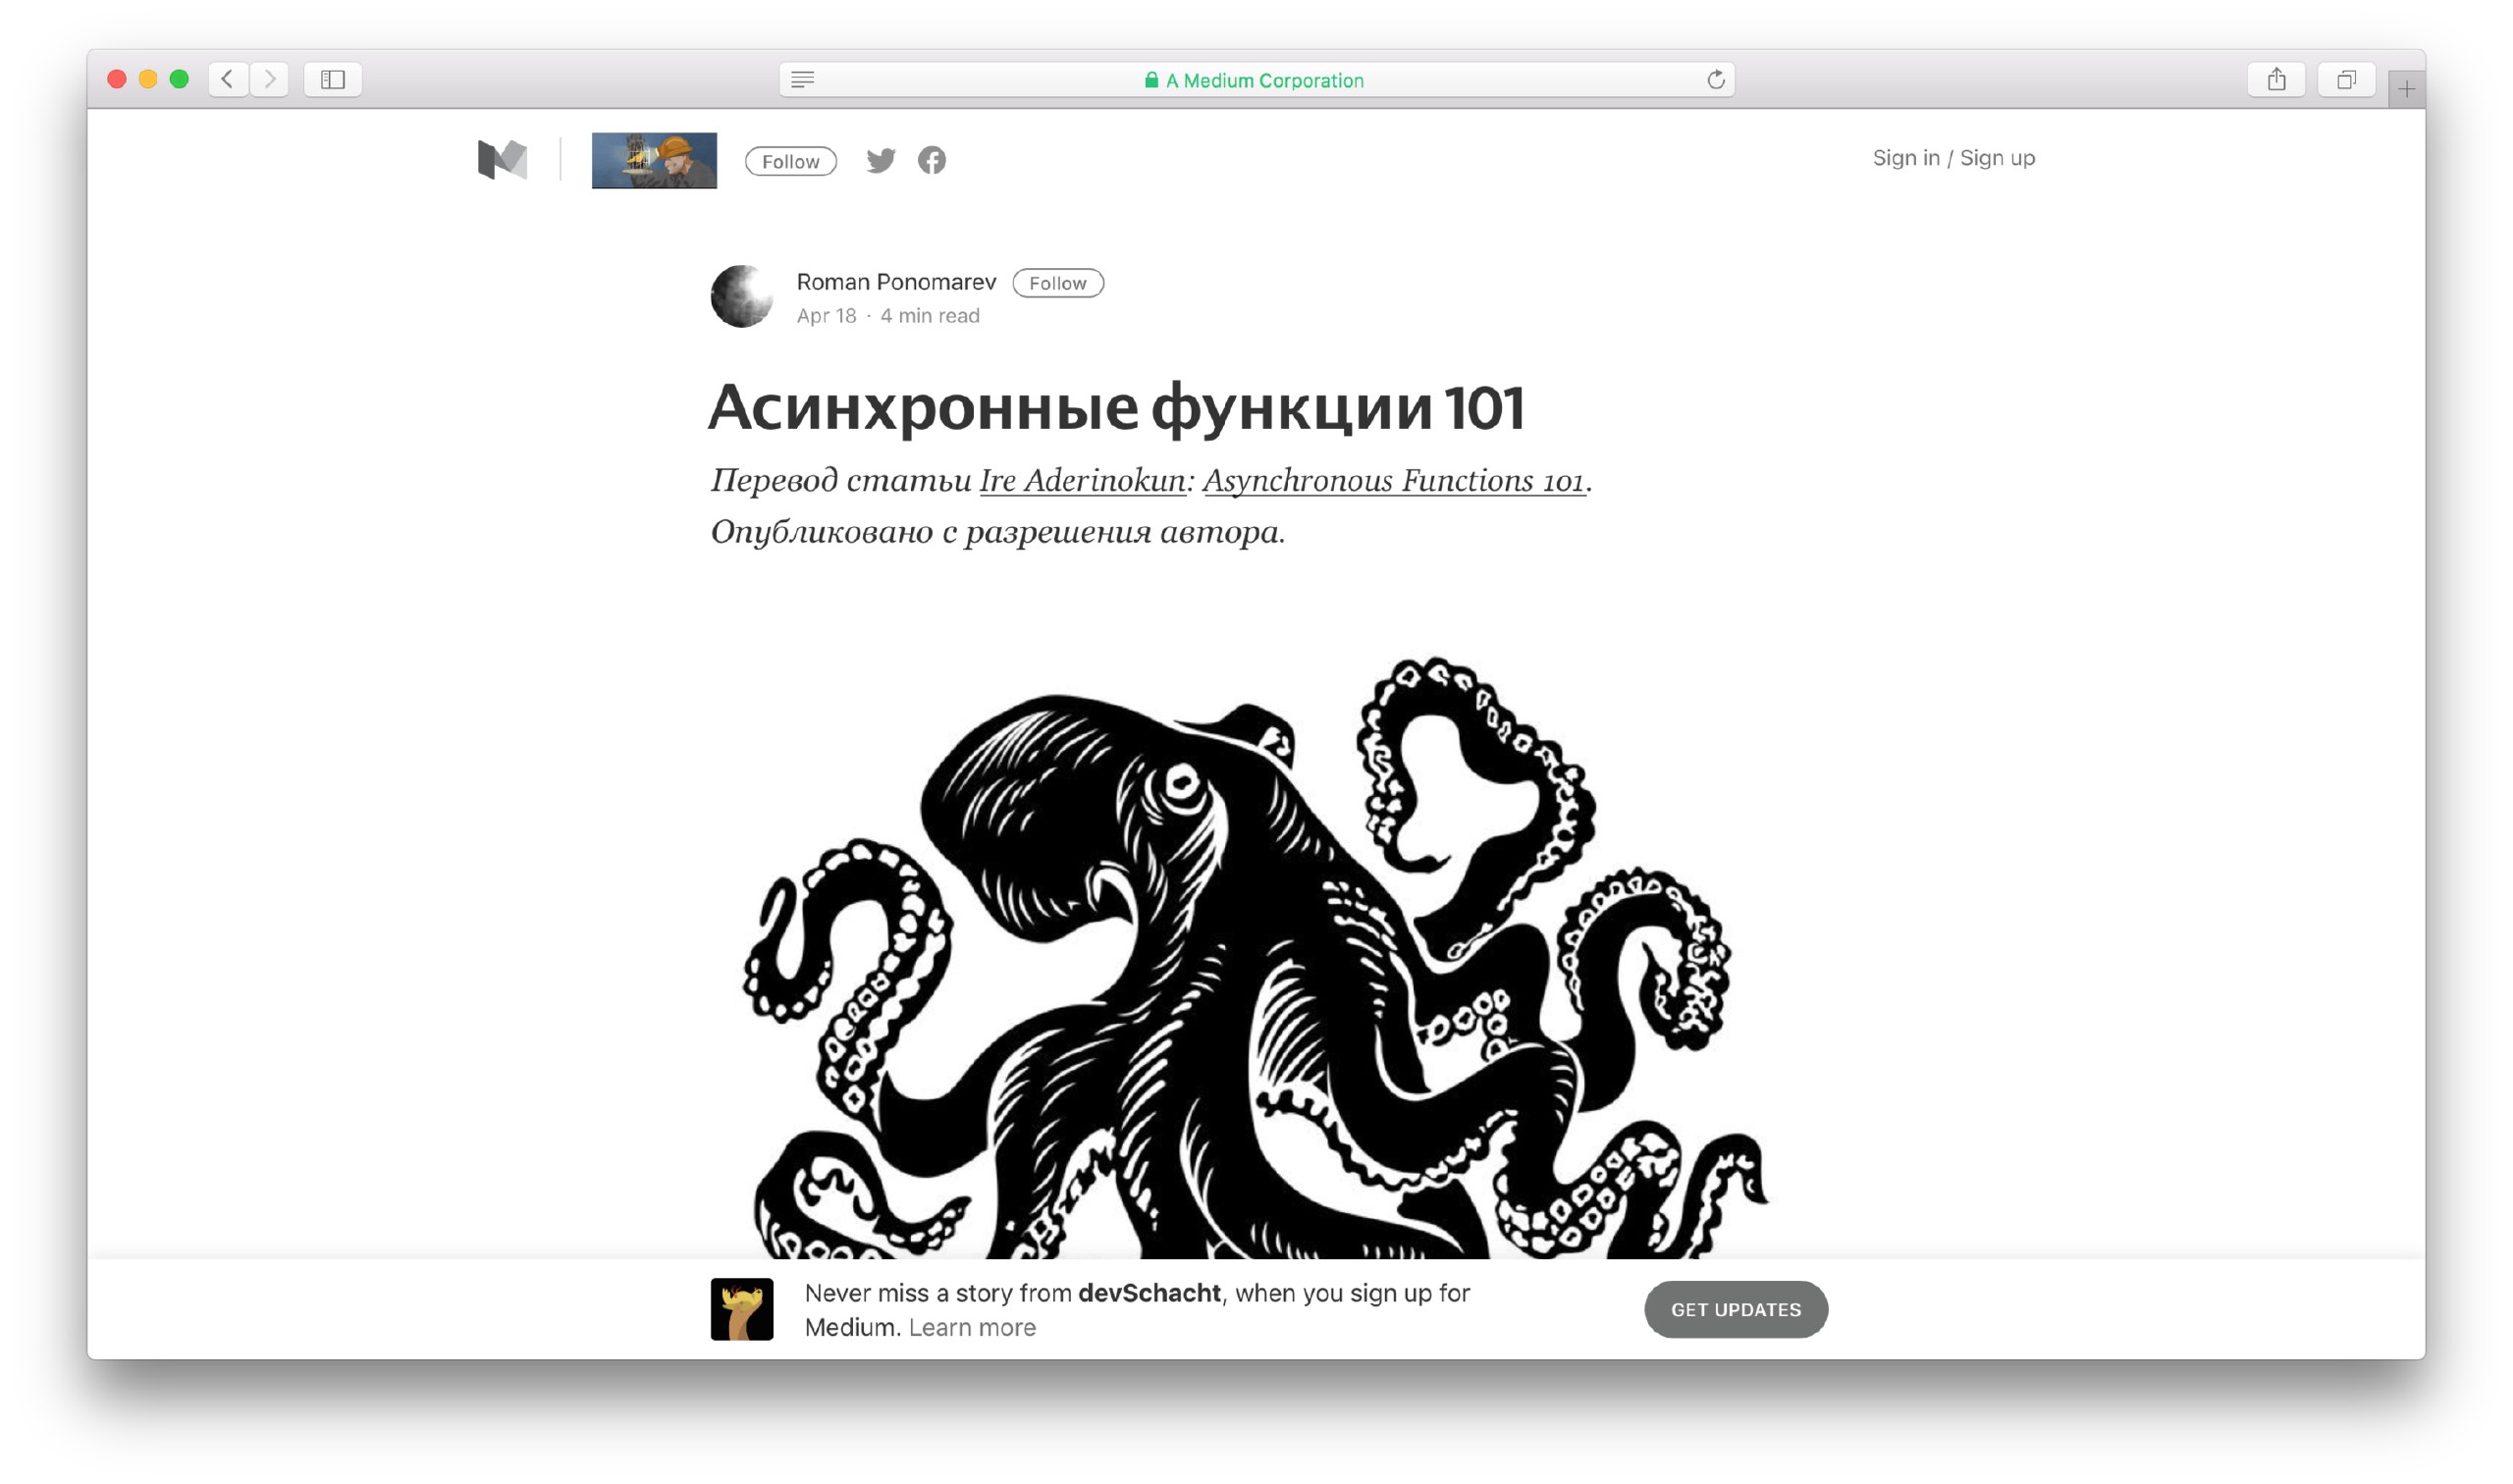Open the Ire Aderinokun link
Screen dimensions: 2513x1484
point(1082,481)
